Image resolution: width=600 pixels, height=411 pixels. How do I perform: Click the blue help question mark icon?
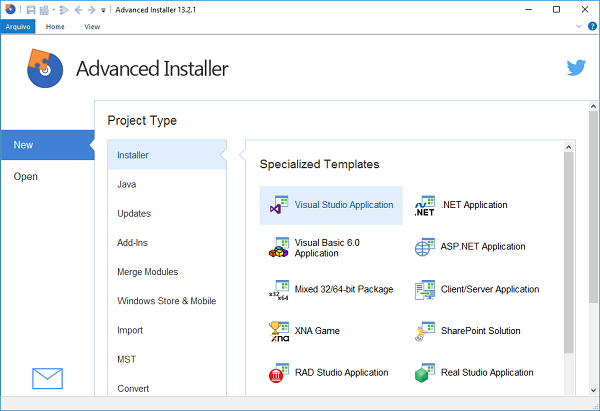point(592,27)
